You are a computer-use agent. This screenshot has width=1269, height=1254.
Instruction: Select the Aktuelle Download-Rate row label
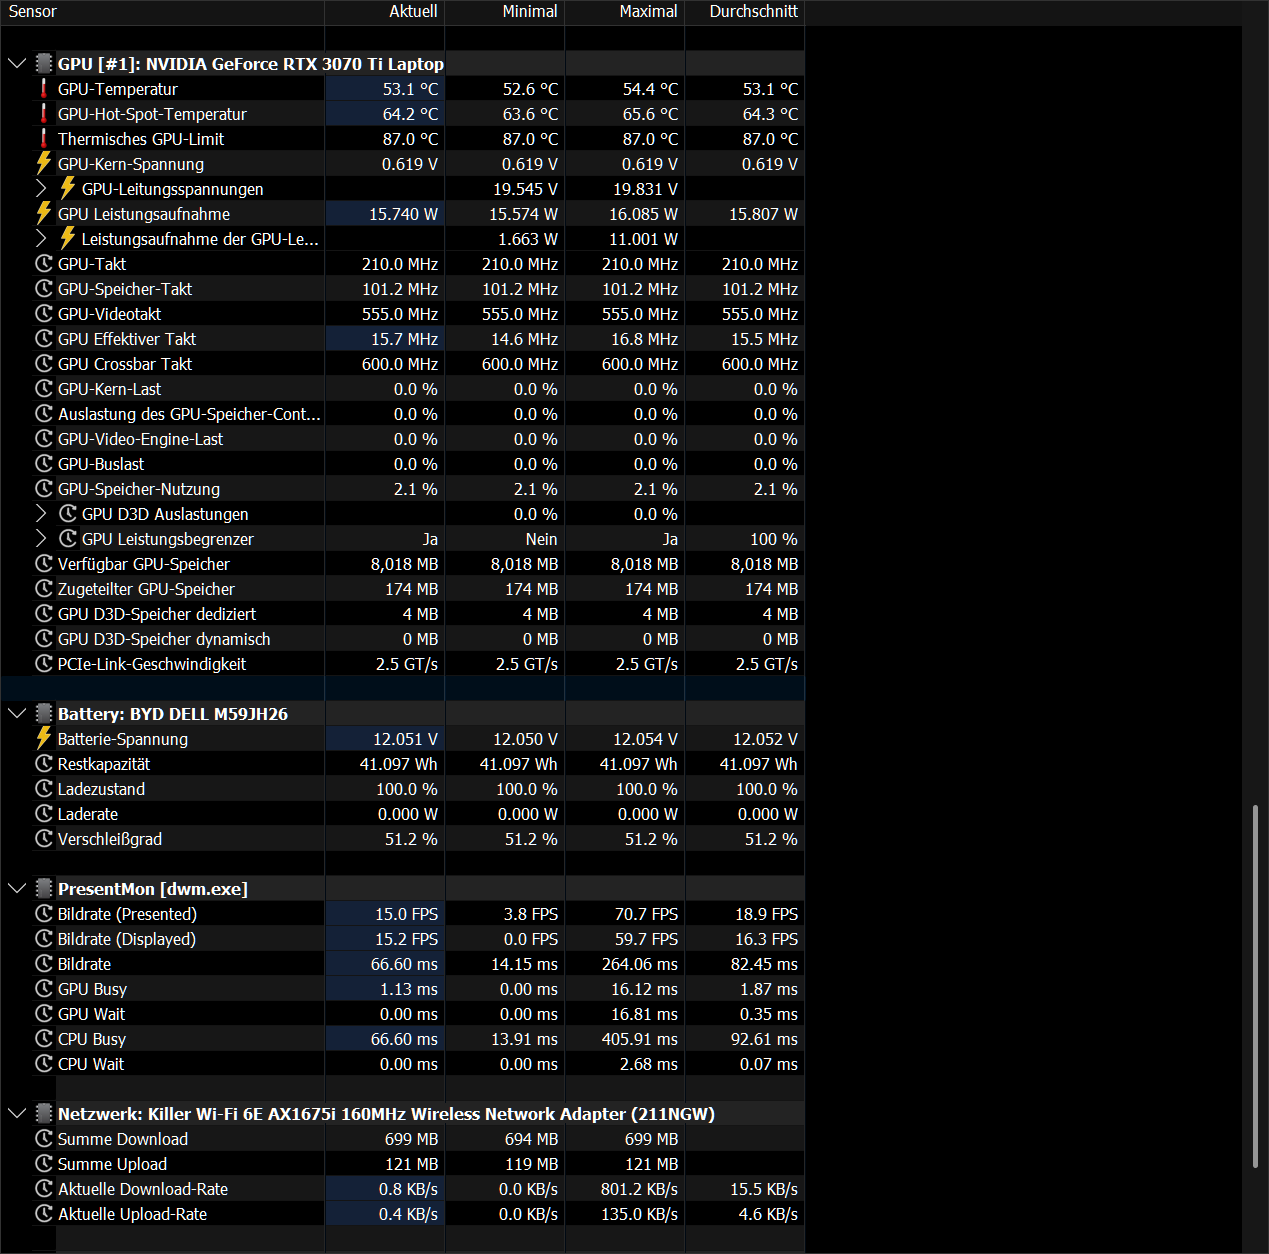point(143,1189)
